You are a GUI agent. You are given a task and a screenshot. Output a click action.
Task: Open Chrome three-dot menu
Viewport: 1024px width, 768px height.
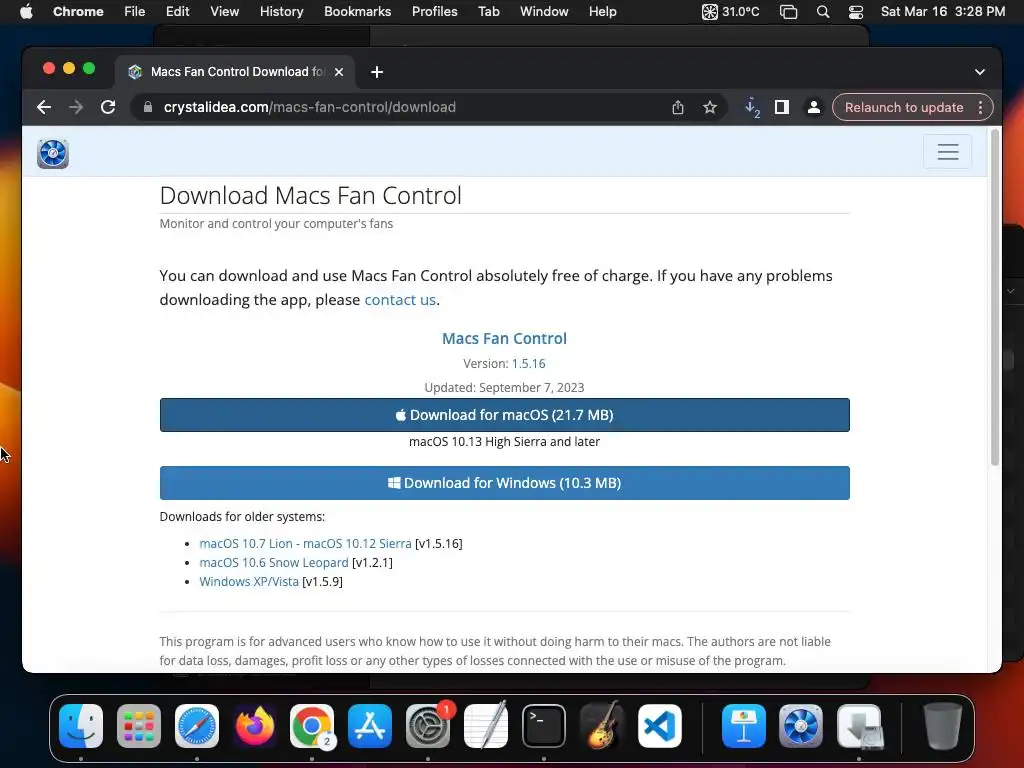tap(981, 107)
